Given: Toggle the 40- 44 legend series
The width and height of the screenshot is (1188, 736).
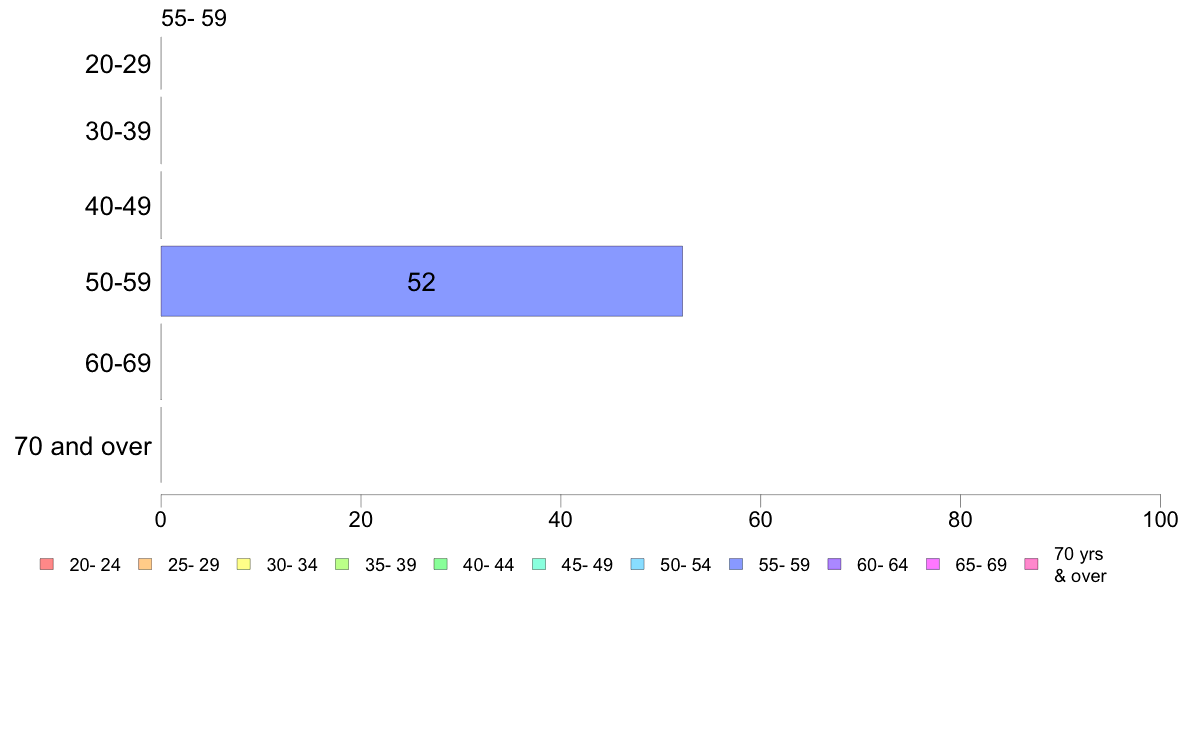Looking at the screenshot, I should point(474,565).
